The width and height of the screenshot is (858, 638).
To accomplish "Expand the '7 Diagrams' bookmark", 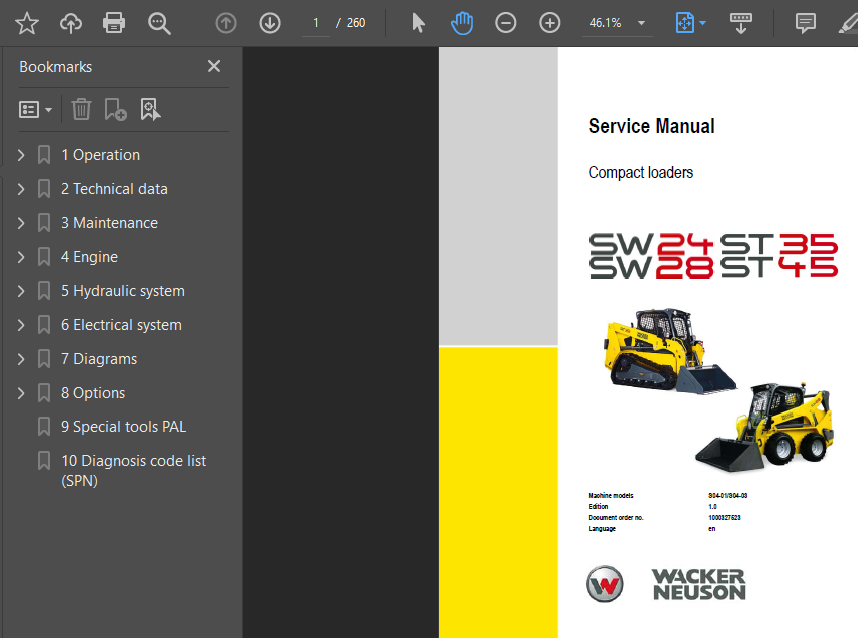I will click(19, 358).
